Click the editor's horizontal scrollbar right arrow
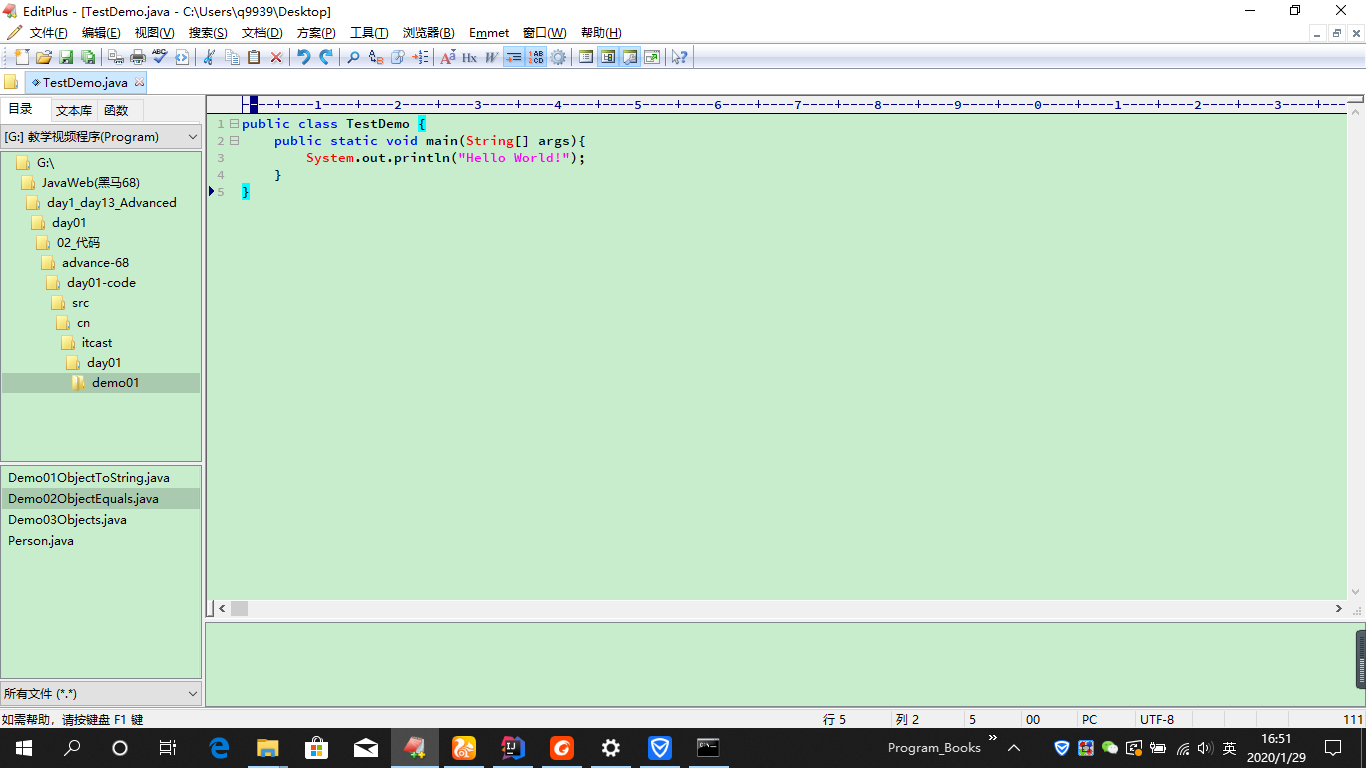 tap(1339, 608)
